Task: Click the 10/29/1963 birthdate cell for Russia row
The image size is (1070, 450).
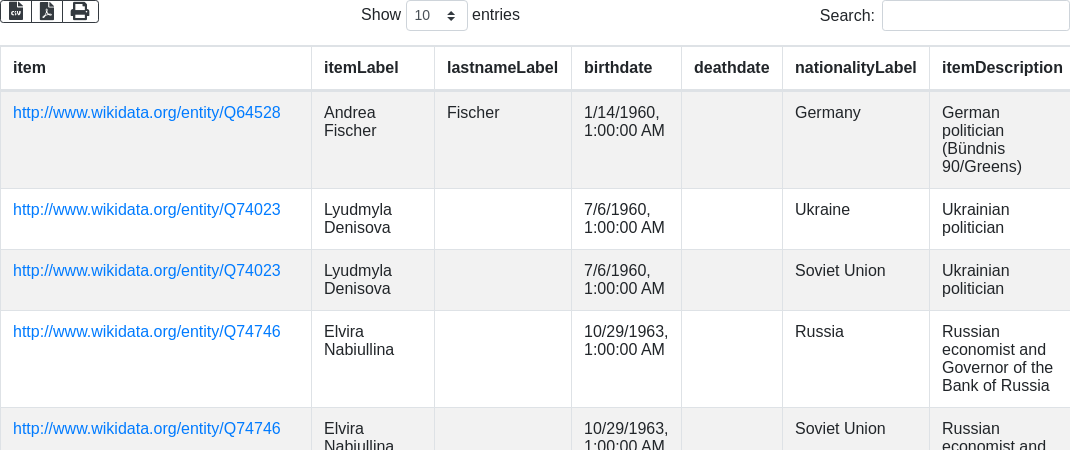Action: (625, 340)
